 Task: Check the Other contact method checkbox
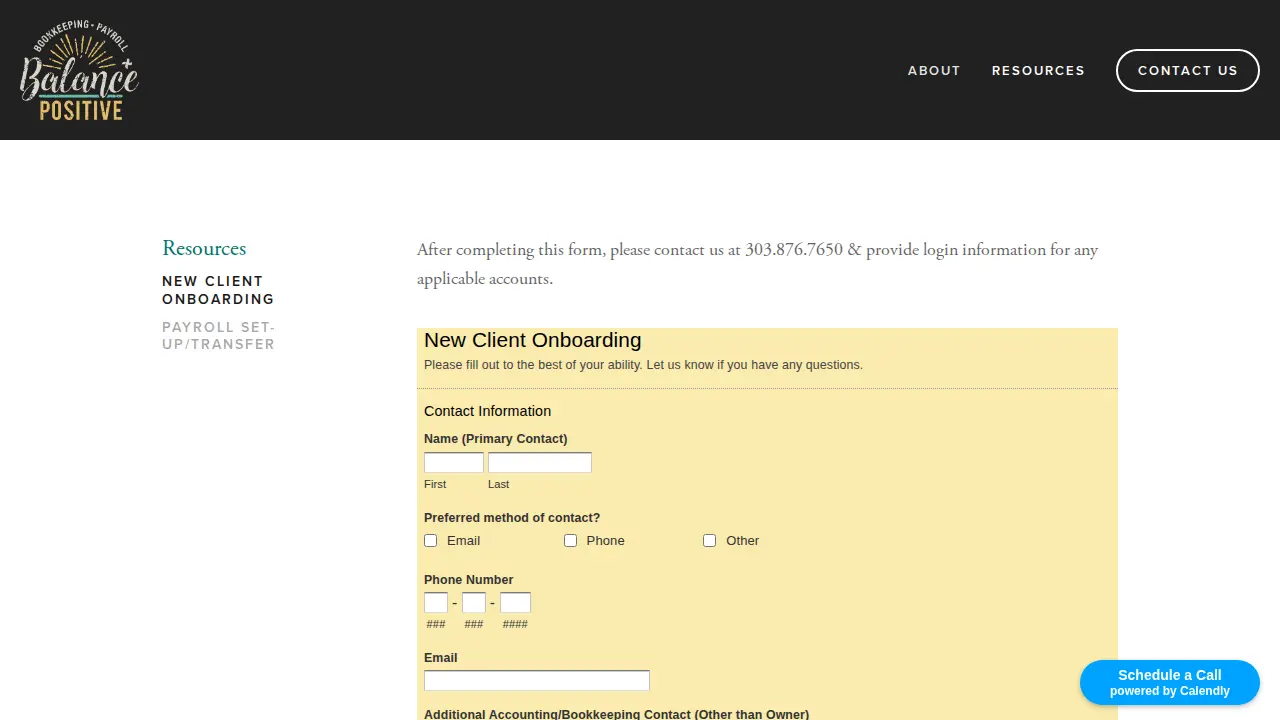click(x=710, y=540)
